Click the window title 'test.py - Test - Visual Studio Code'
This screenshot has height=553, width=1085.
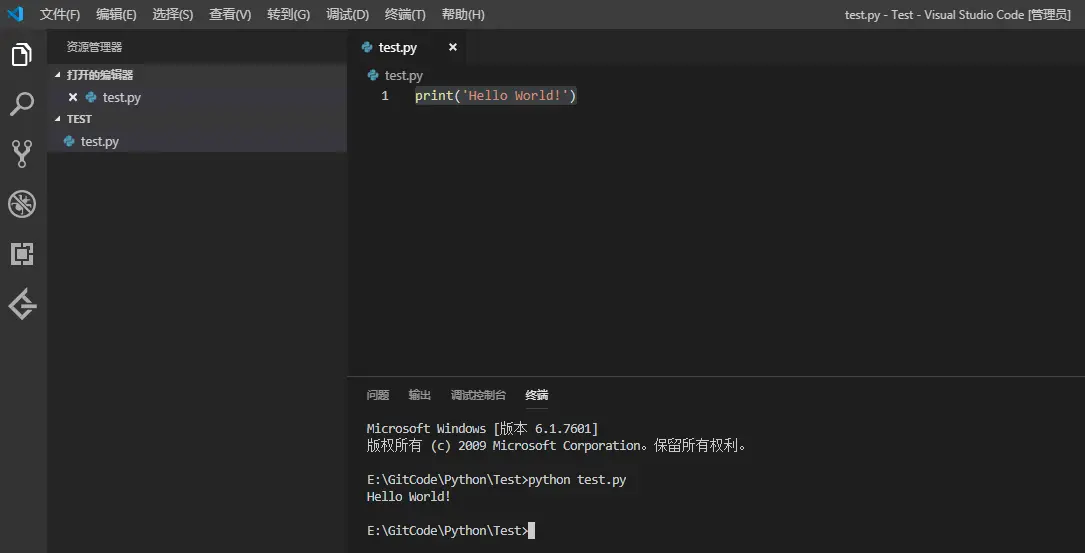click(958, 15)
